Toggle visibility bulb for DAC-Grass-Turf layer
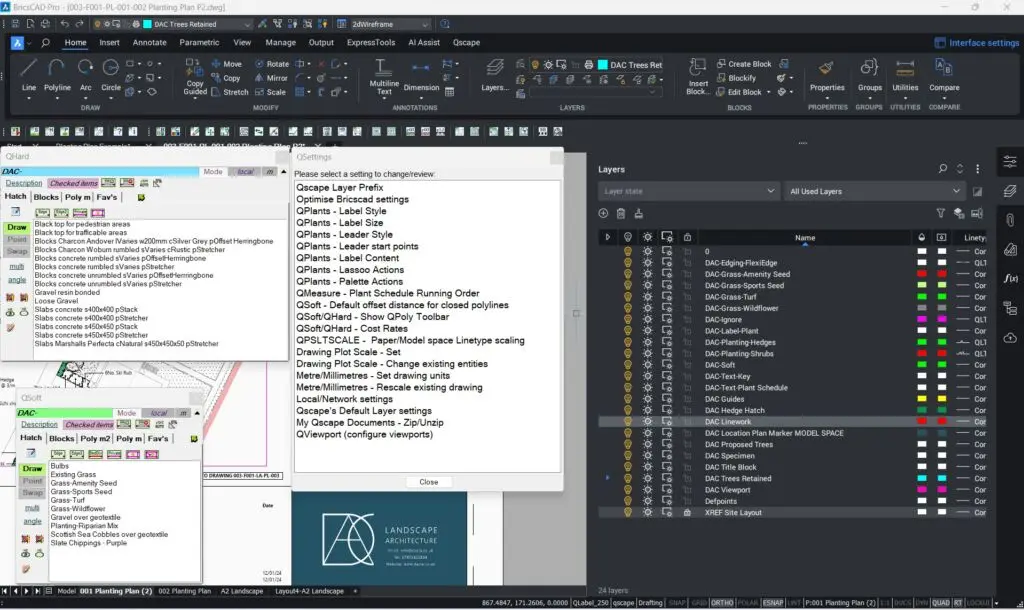Image resolution: width=1024 pixels, height=610 pixels. coord(628,297)
